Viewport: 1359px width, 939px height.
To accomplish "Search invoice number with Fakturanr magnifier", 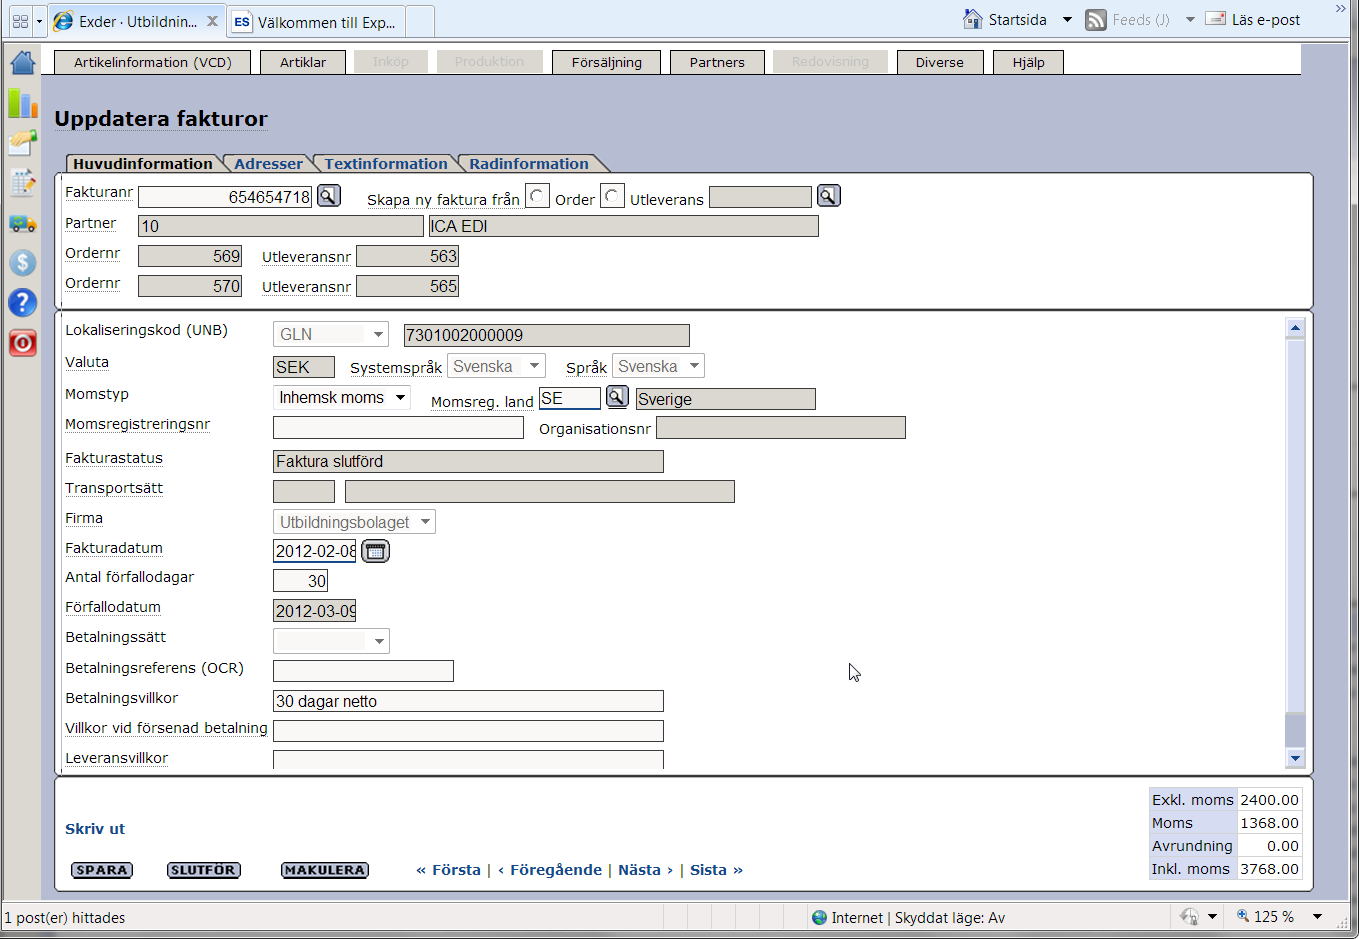I will tap(329, 196).
